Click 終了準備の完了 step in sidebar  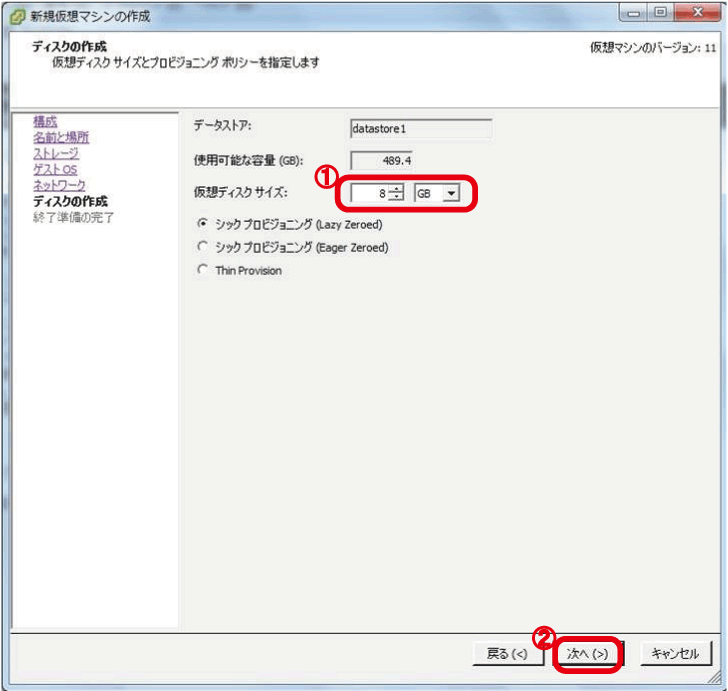click(x=73, y=217)
